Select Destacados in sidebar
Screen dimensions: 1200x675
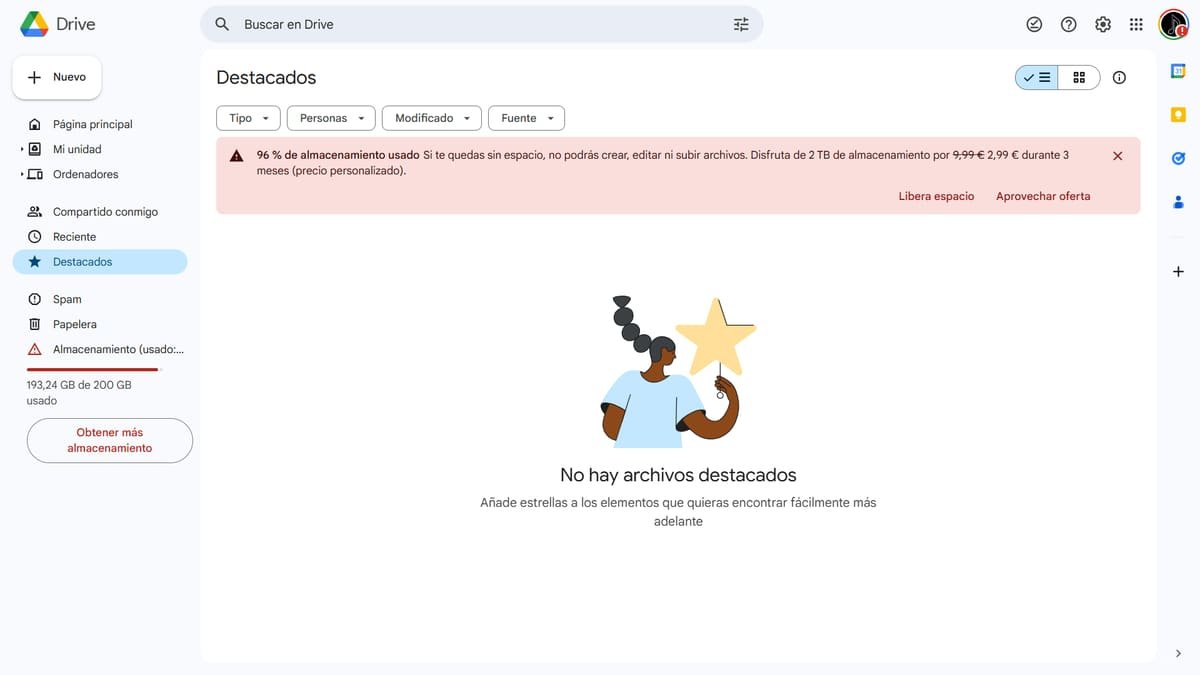coord(100,261)
